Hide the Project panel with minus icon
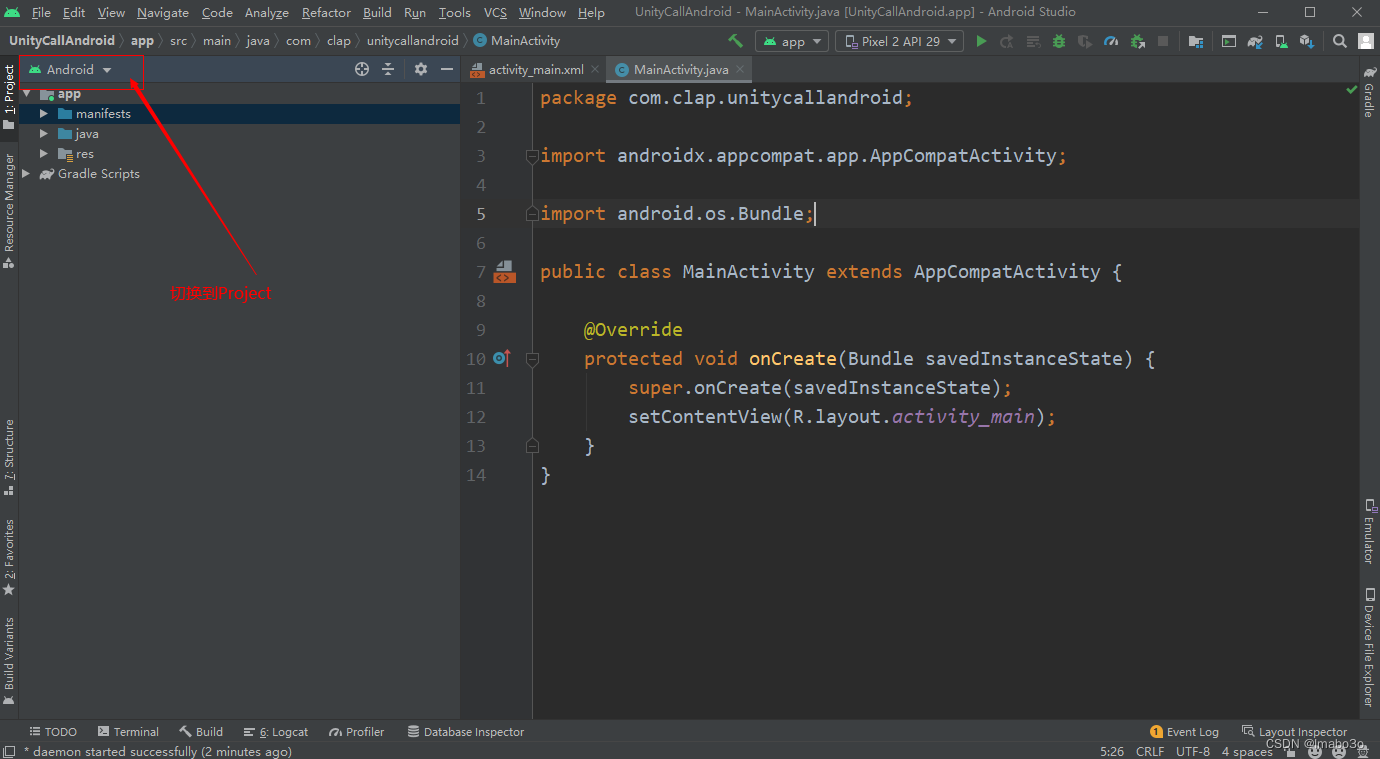 click(x=447, y=69)
